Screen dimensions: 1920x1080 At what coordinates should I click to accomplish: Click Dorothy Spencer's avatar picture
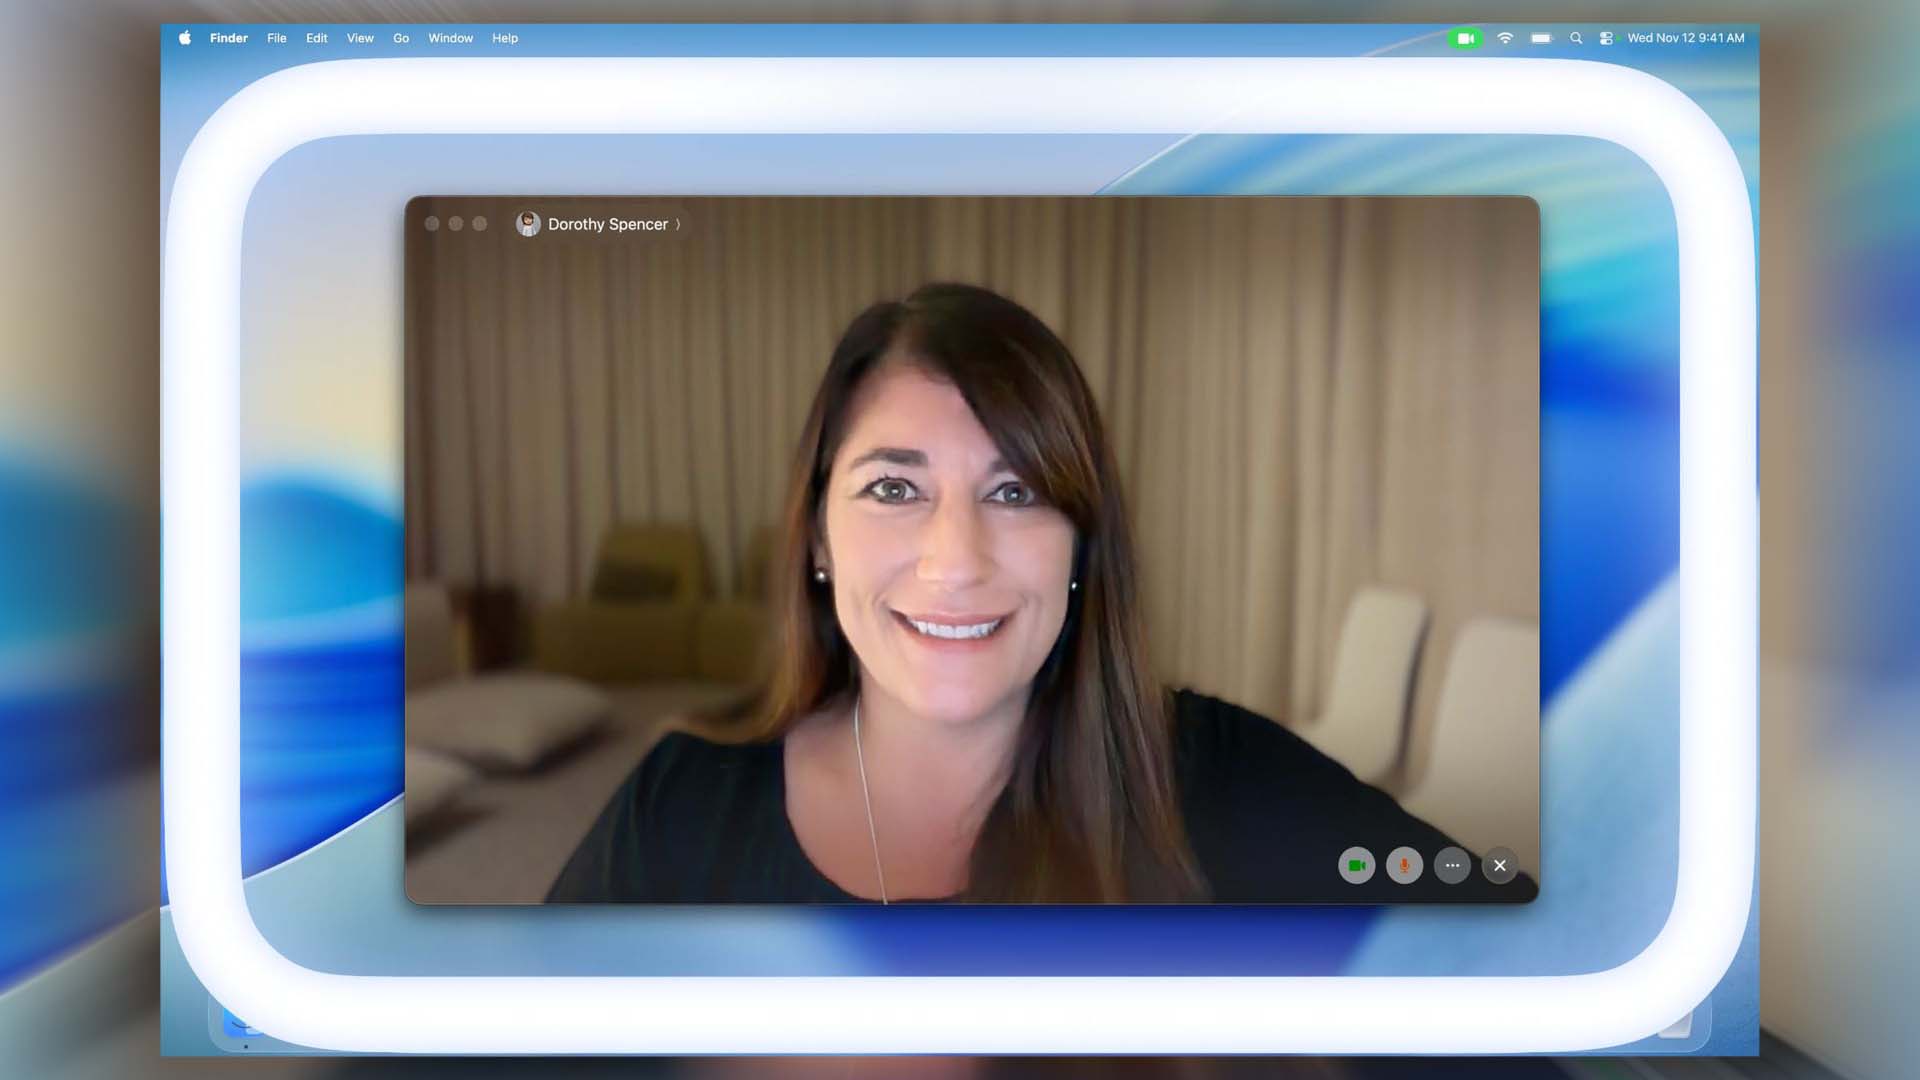click(528, 224)
